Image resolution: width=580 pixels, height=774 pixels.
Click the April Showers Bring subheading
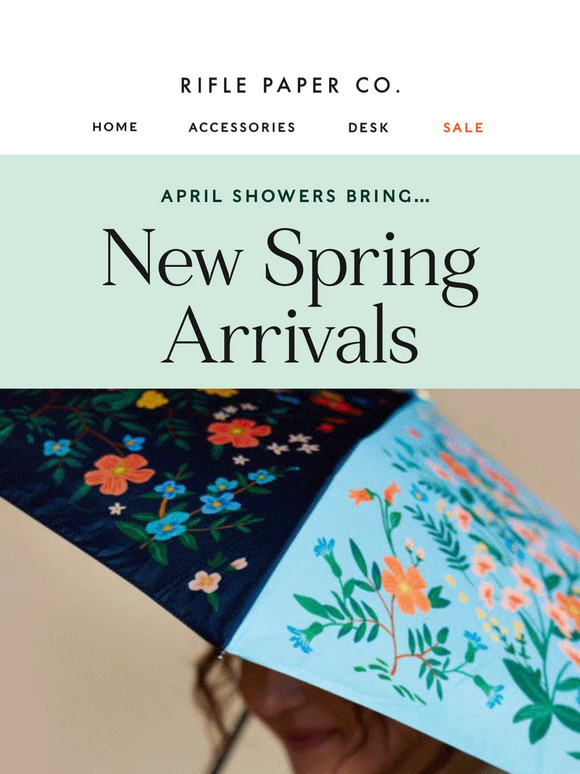coord(295,196)
